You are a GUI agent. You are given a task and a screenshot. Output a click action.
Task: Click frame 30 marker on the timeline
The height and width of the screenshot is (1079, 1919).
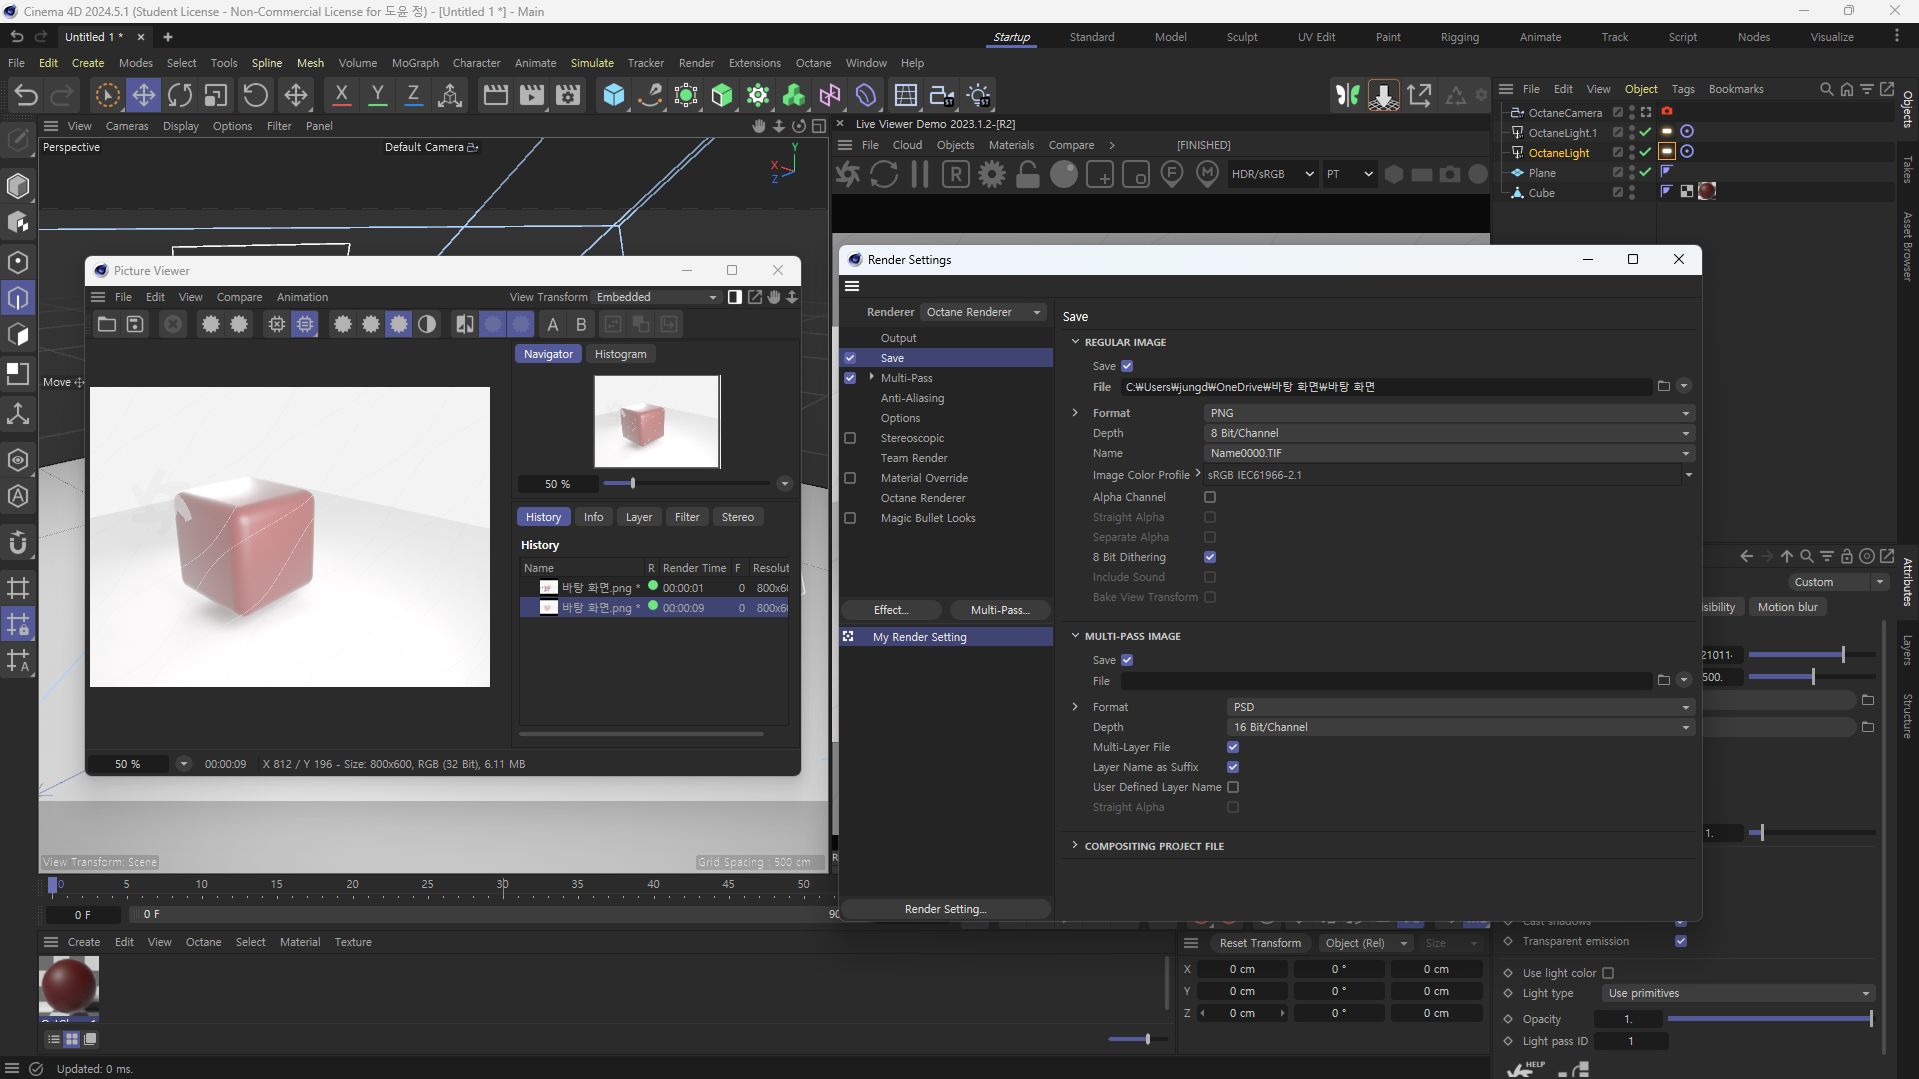tap(502, 885)
